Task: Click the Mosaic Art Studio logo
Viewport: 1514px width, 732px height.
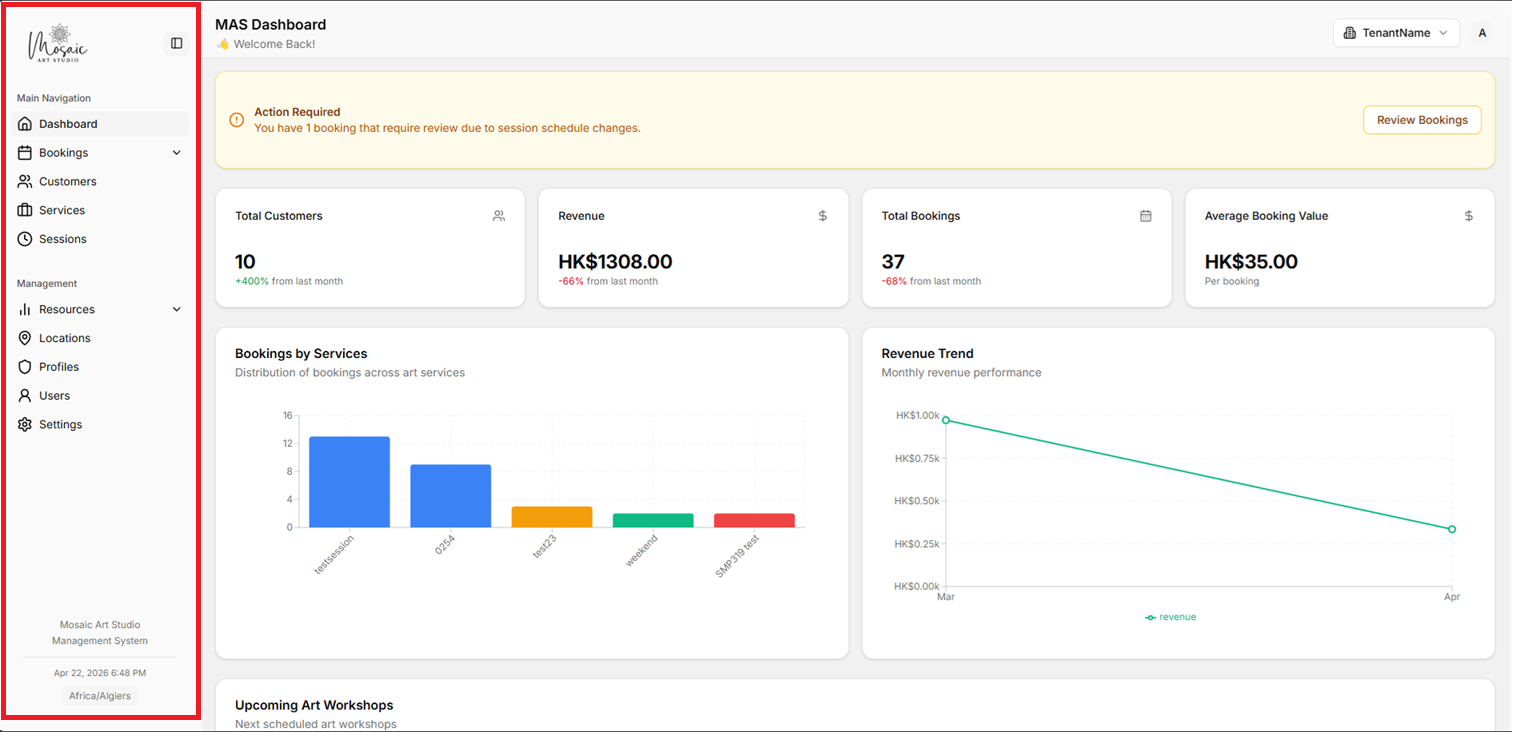Action: coord(57,43)
